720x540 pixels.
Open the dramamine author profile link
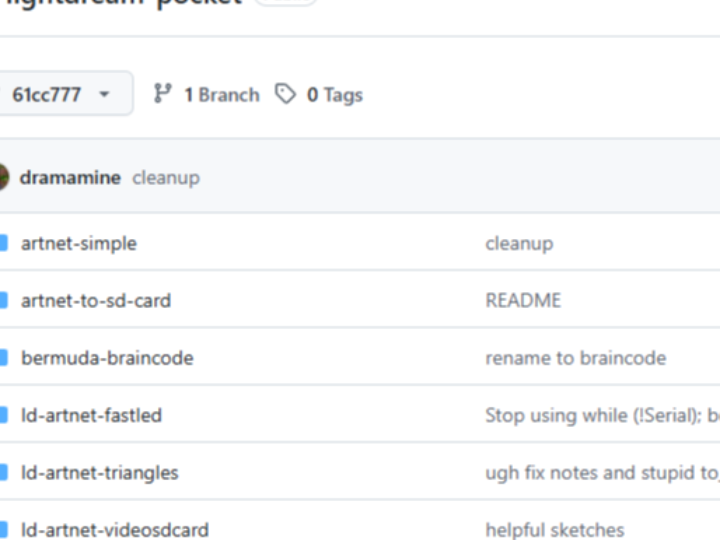[70, 178]
